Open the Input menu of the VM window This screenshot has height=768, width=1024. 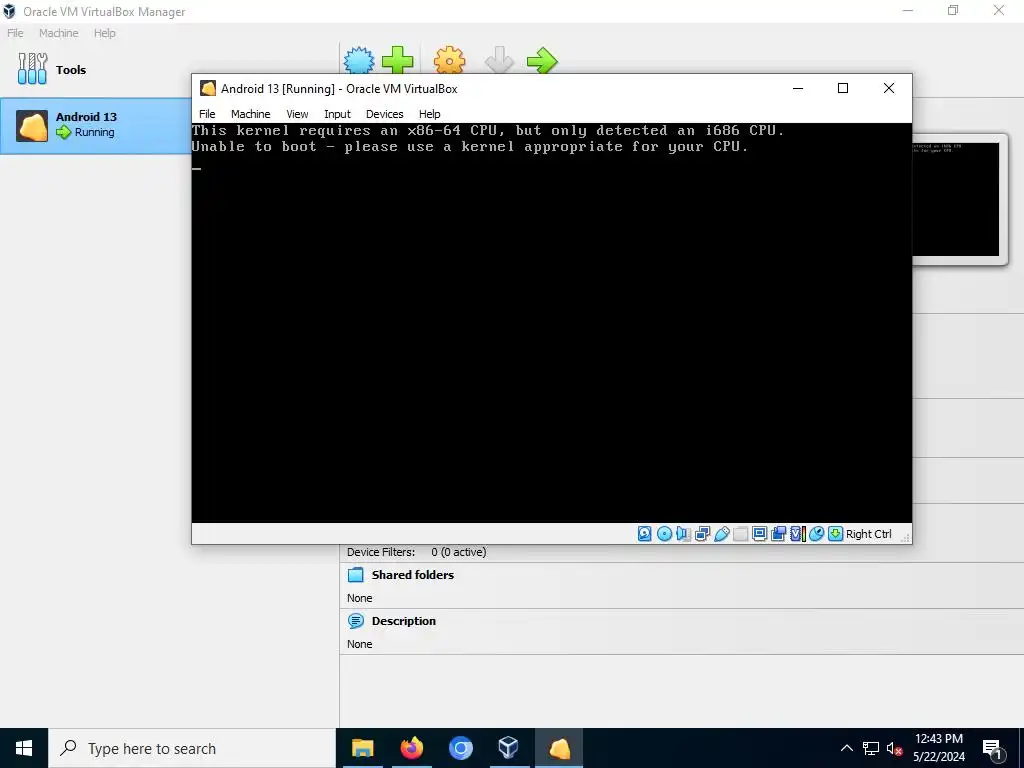(x=337, y=114)
